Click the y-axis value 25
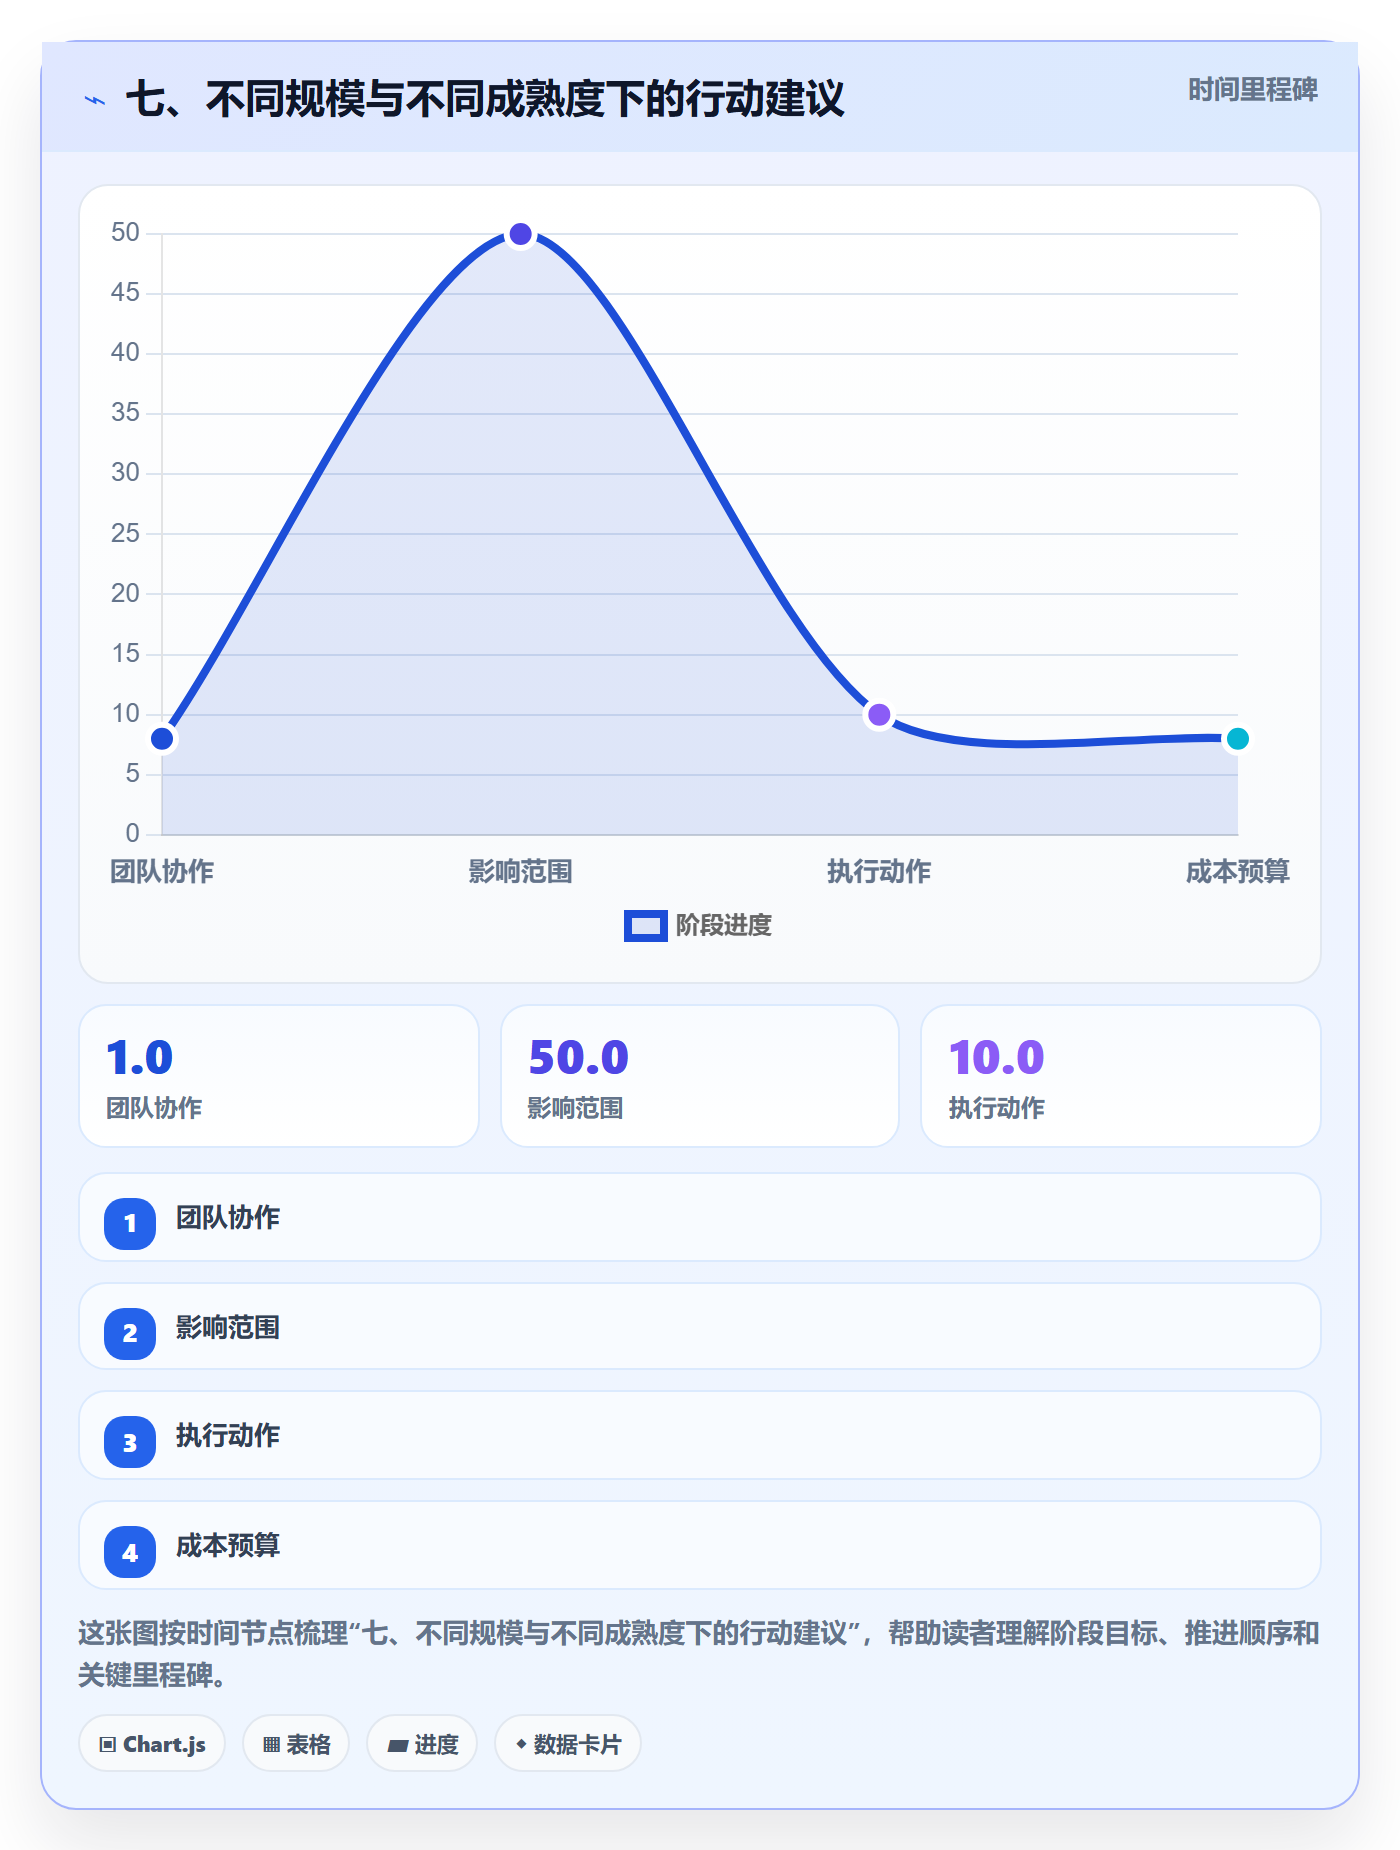This screenshot has height=1850, width=1400. (125, 534)
